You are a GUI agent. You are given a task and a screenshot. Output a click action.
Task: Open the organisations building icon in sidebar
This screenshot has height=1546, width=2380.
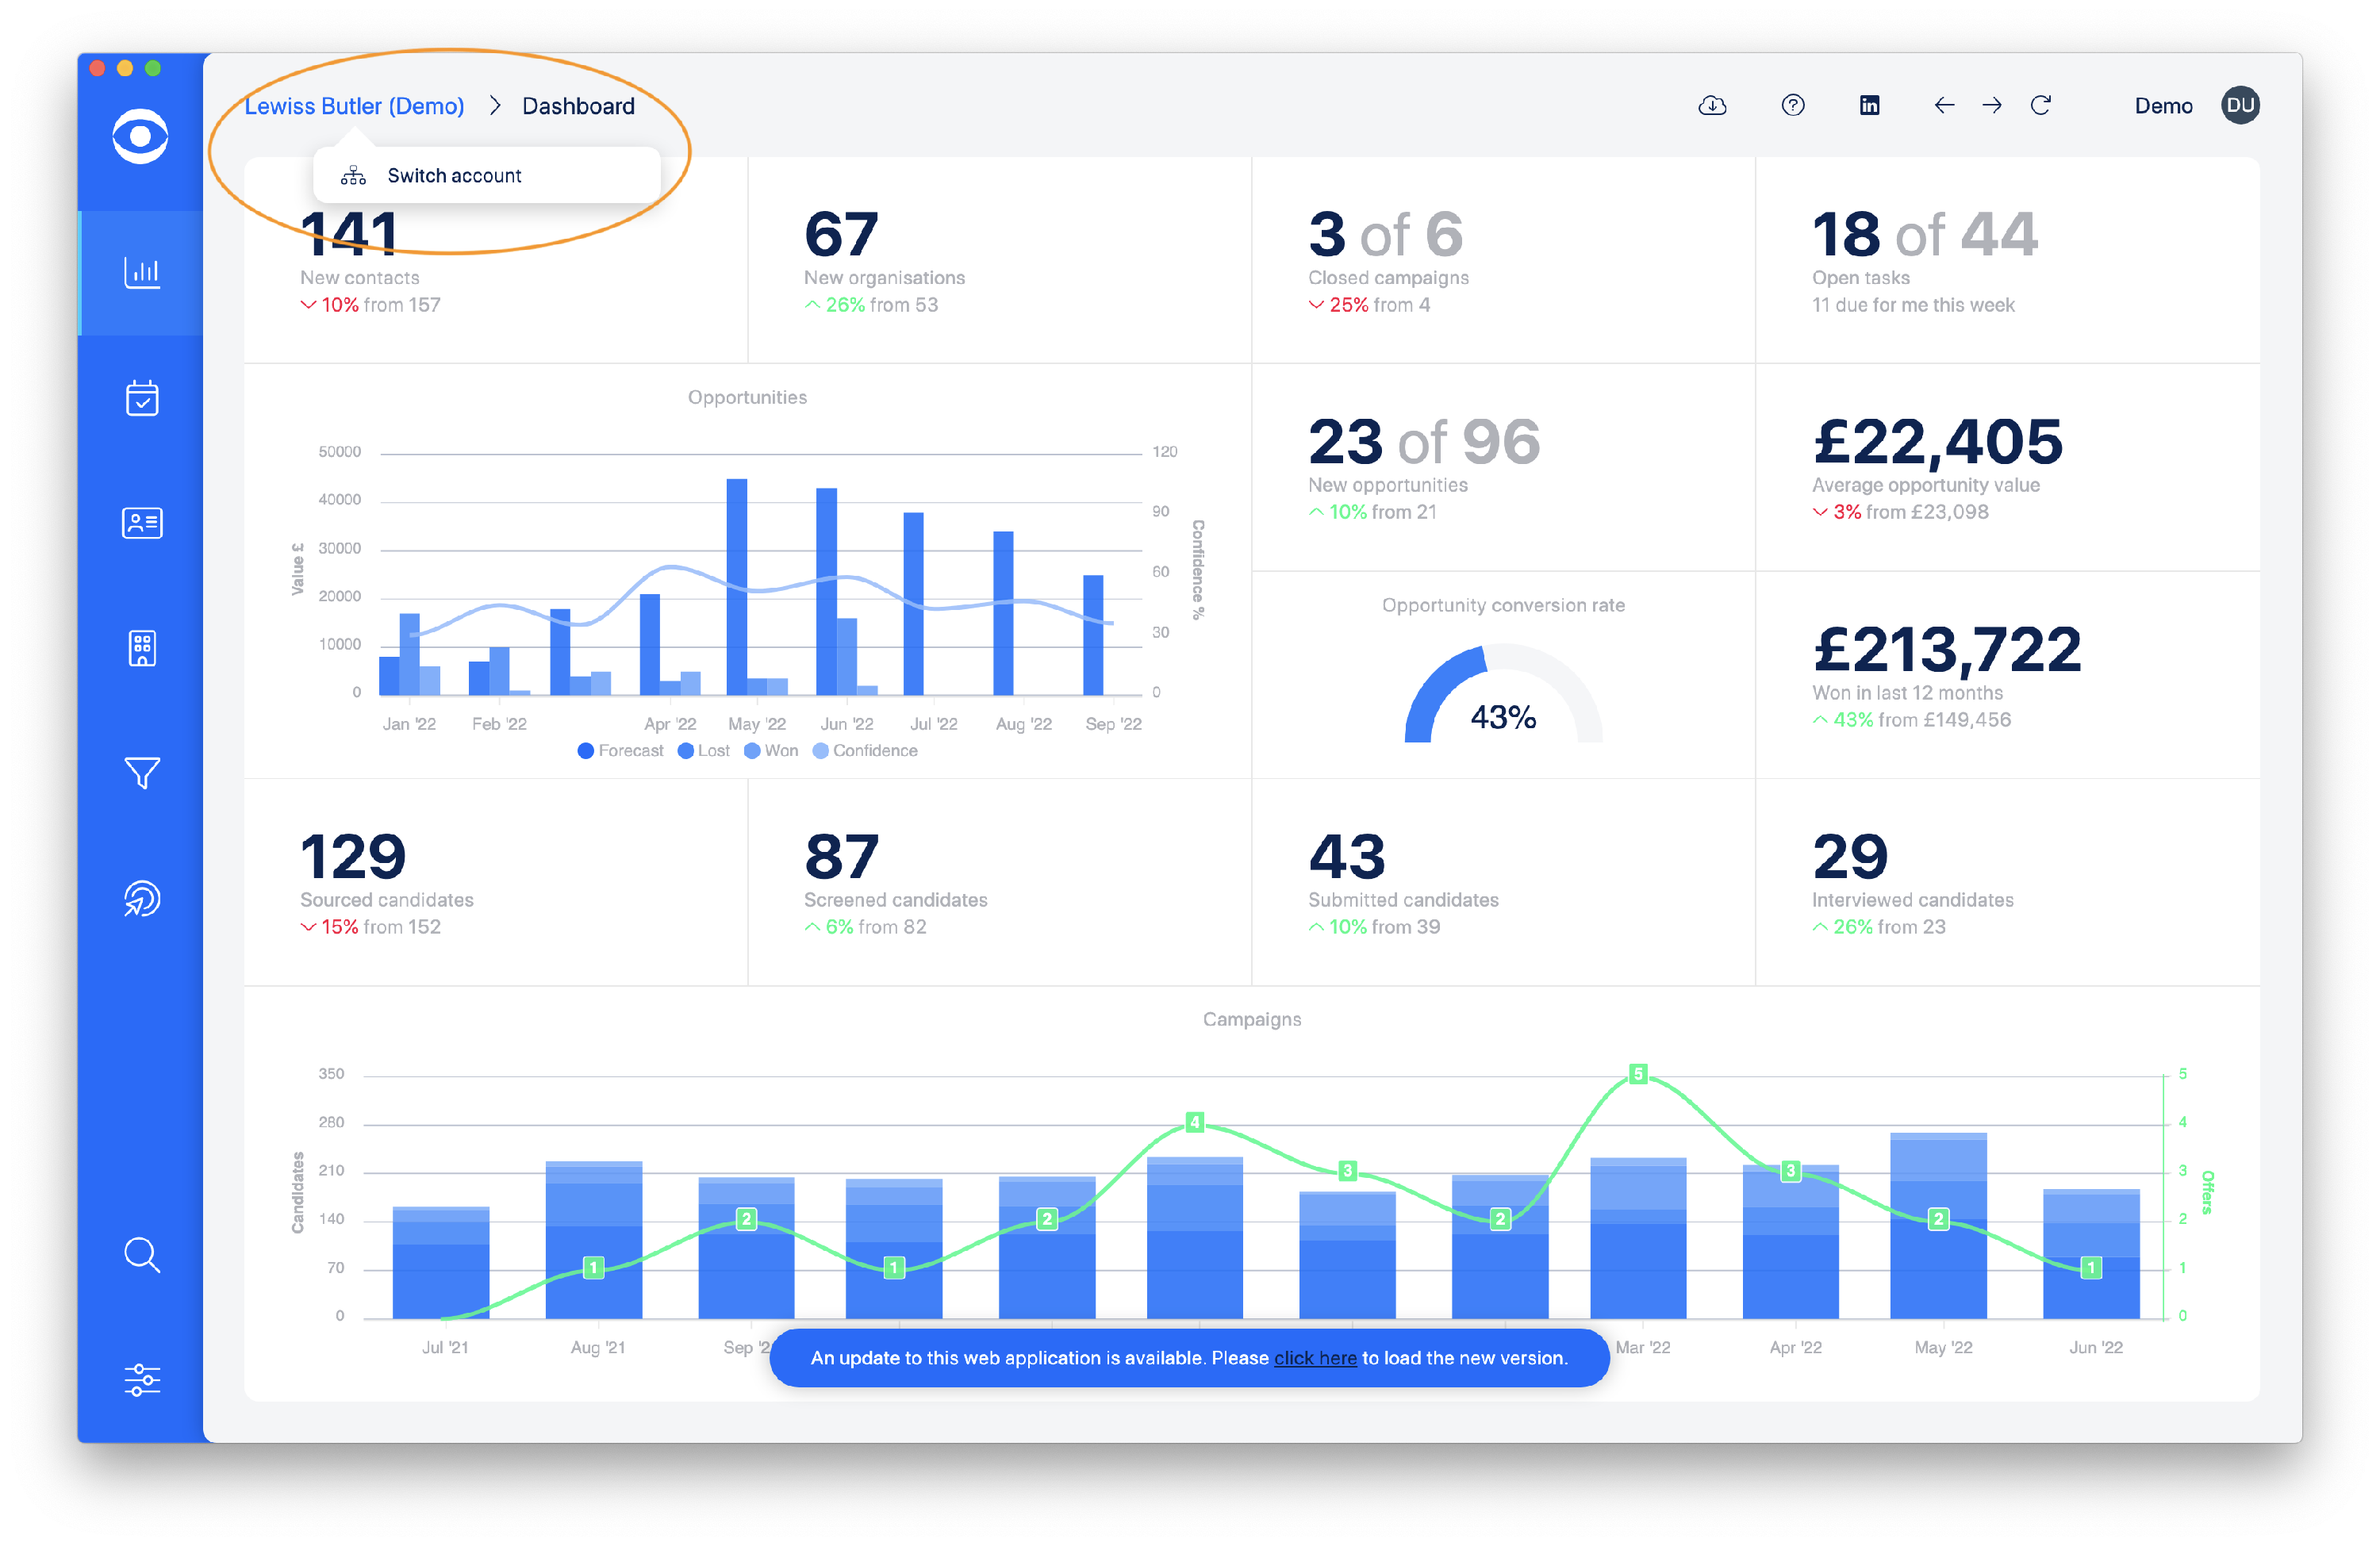(142, 648)
